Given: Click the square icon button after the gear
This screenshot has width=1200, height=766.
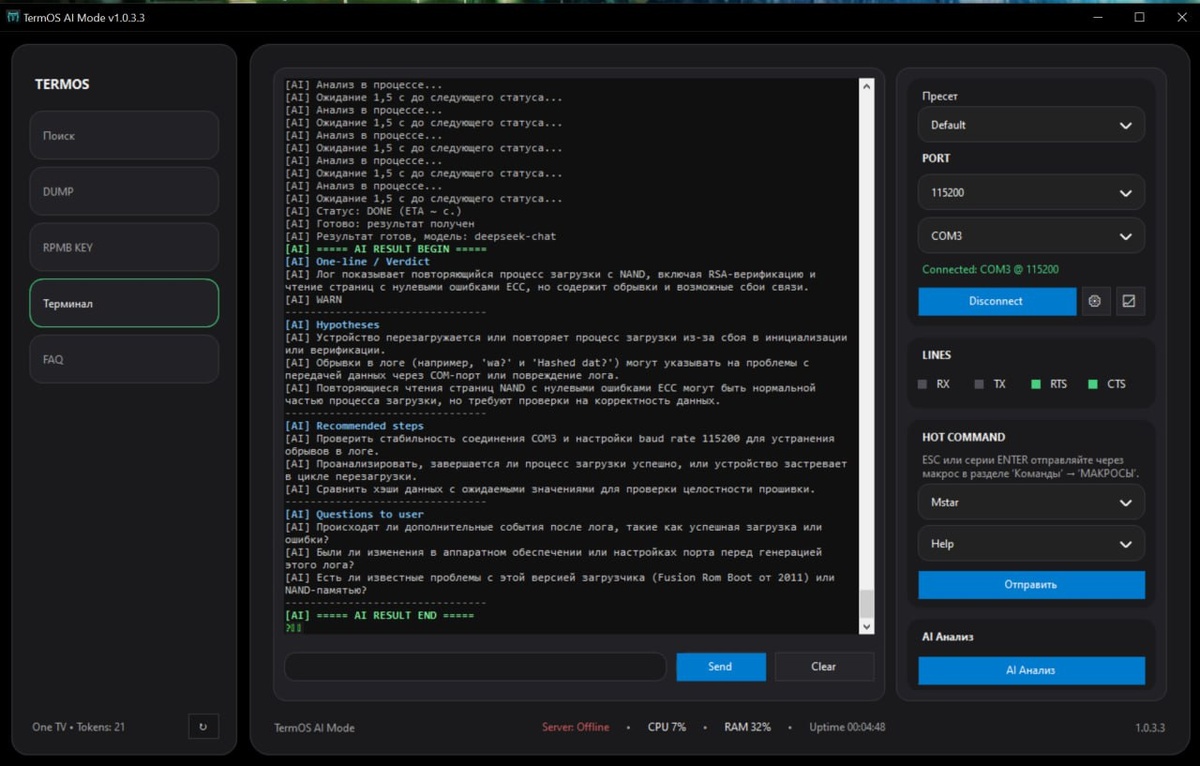Looking at the screenshot, I should pyautogui.click(x=1129, y=301).
